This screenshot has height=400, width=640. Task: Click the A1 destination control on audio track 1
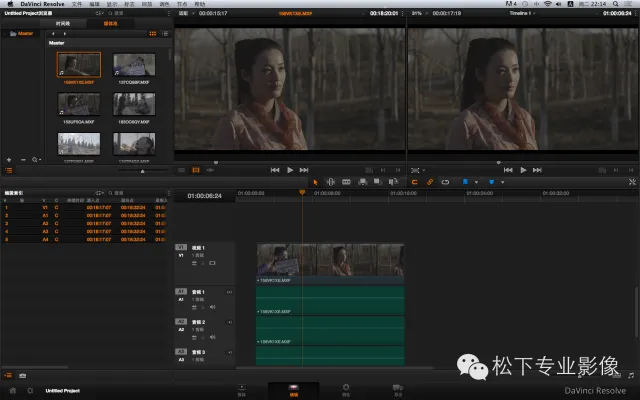[181, 291]
